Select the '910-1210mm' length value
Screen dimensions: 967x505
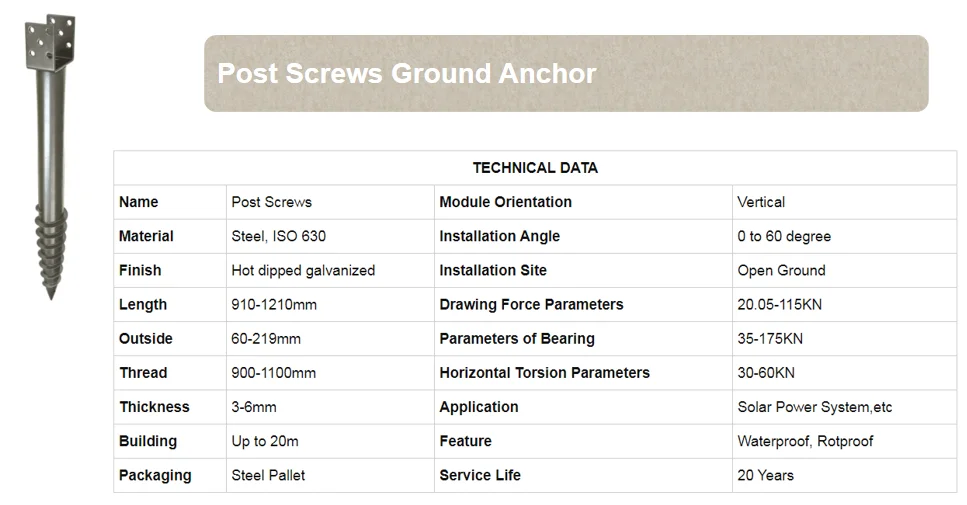point(274,304)
